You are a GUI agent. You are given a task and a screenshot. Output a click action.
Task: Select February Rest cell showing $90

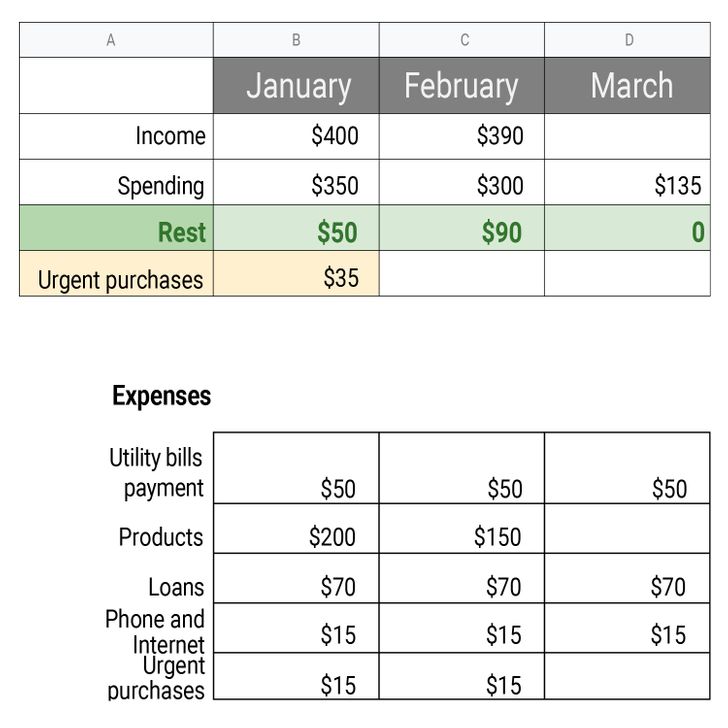(x=462, y=228)
